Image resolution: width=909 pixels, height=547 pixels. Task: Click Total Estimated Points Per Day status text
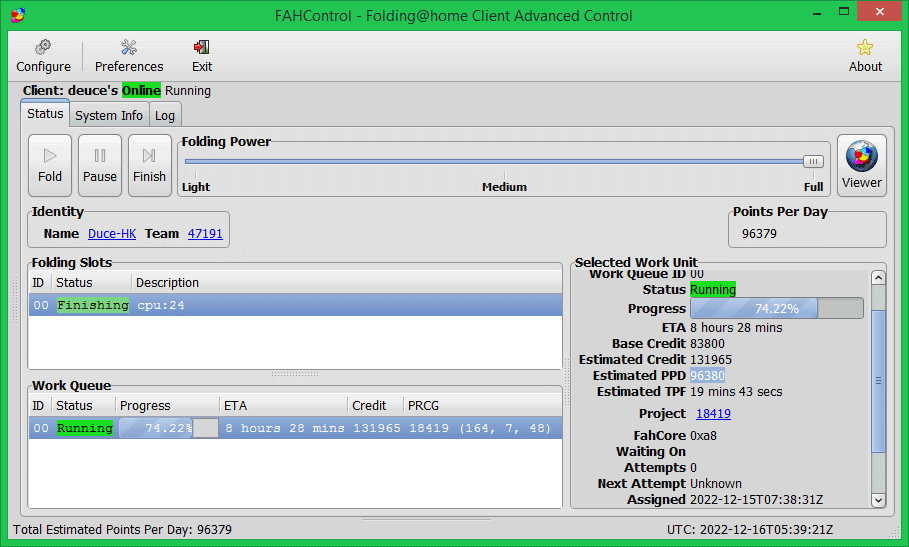(122, 530)
